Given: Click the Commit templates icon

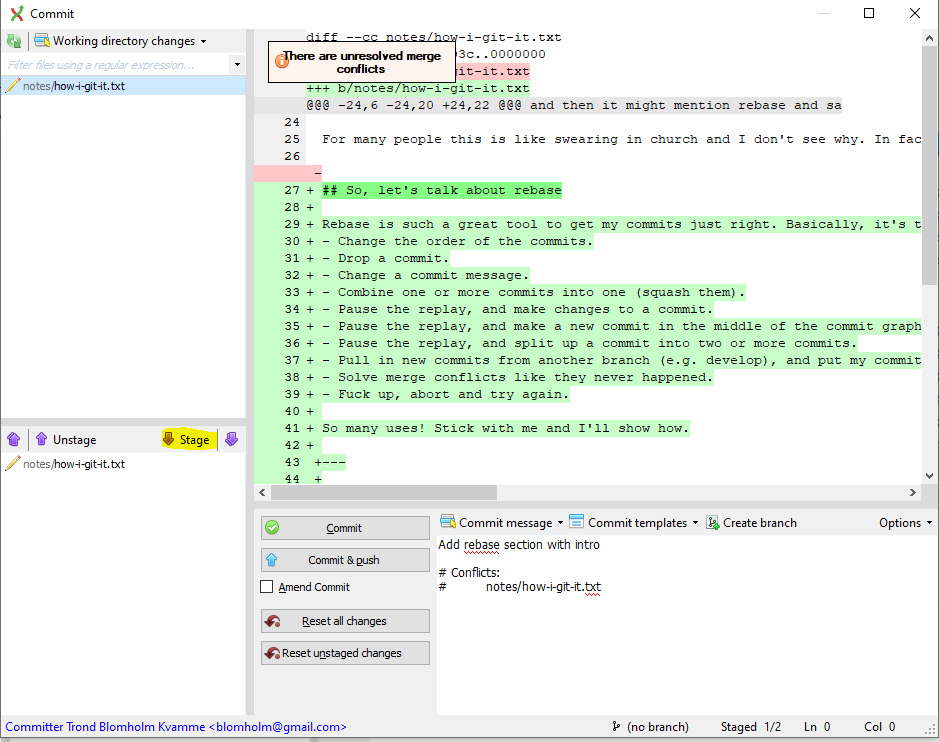Looking at the screenshot, I should (x=575, y=522).
